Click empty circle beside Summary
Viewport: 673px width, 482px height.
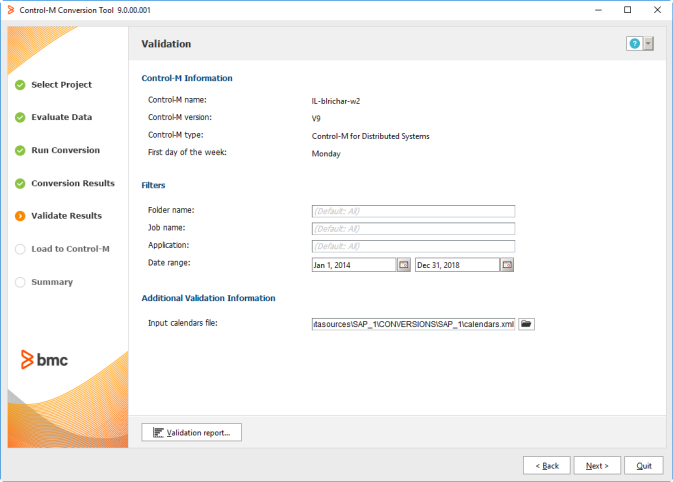click(x=20, y=282)
